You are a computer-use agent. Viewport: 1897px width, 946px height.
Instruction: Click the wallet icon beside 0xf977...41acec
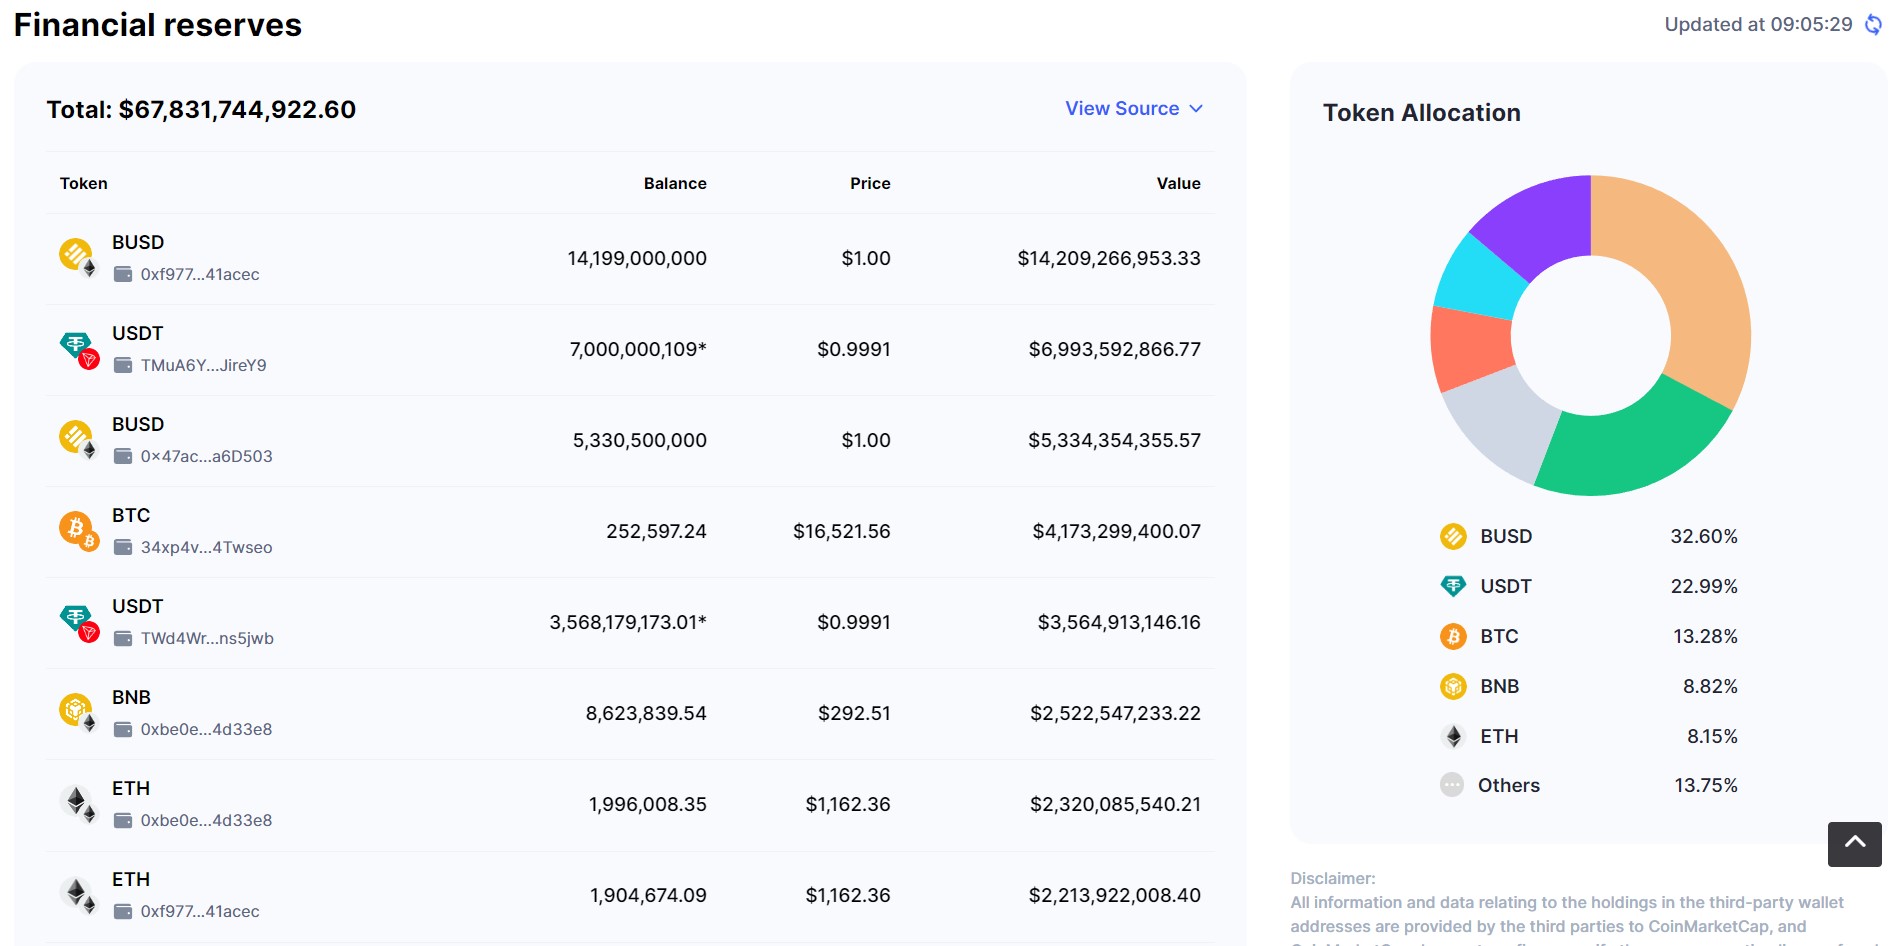pos(124,274)
